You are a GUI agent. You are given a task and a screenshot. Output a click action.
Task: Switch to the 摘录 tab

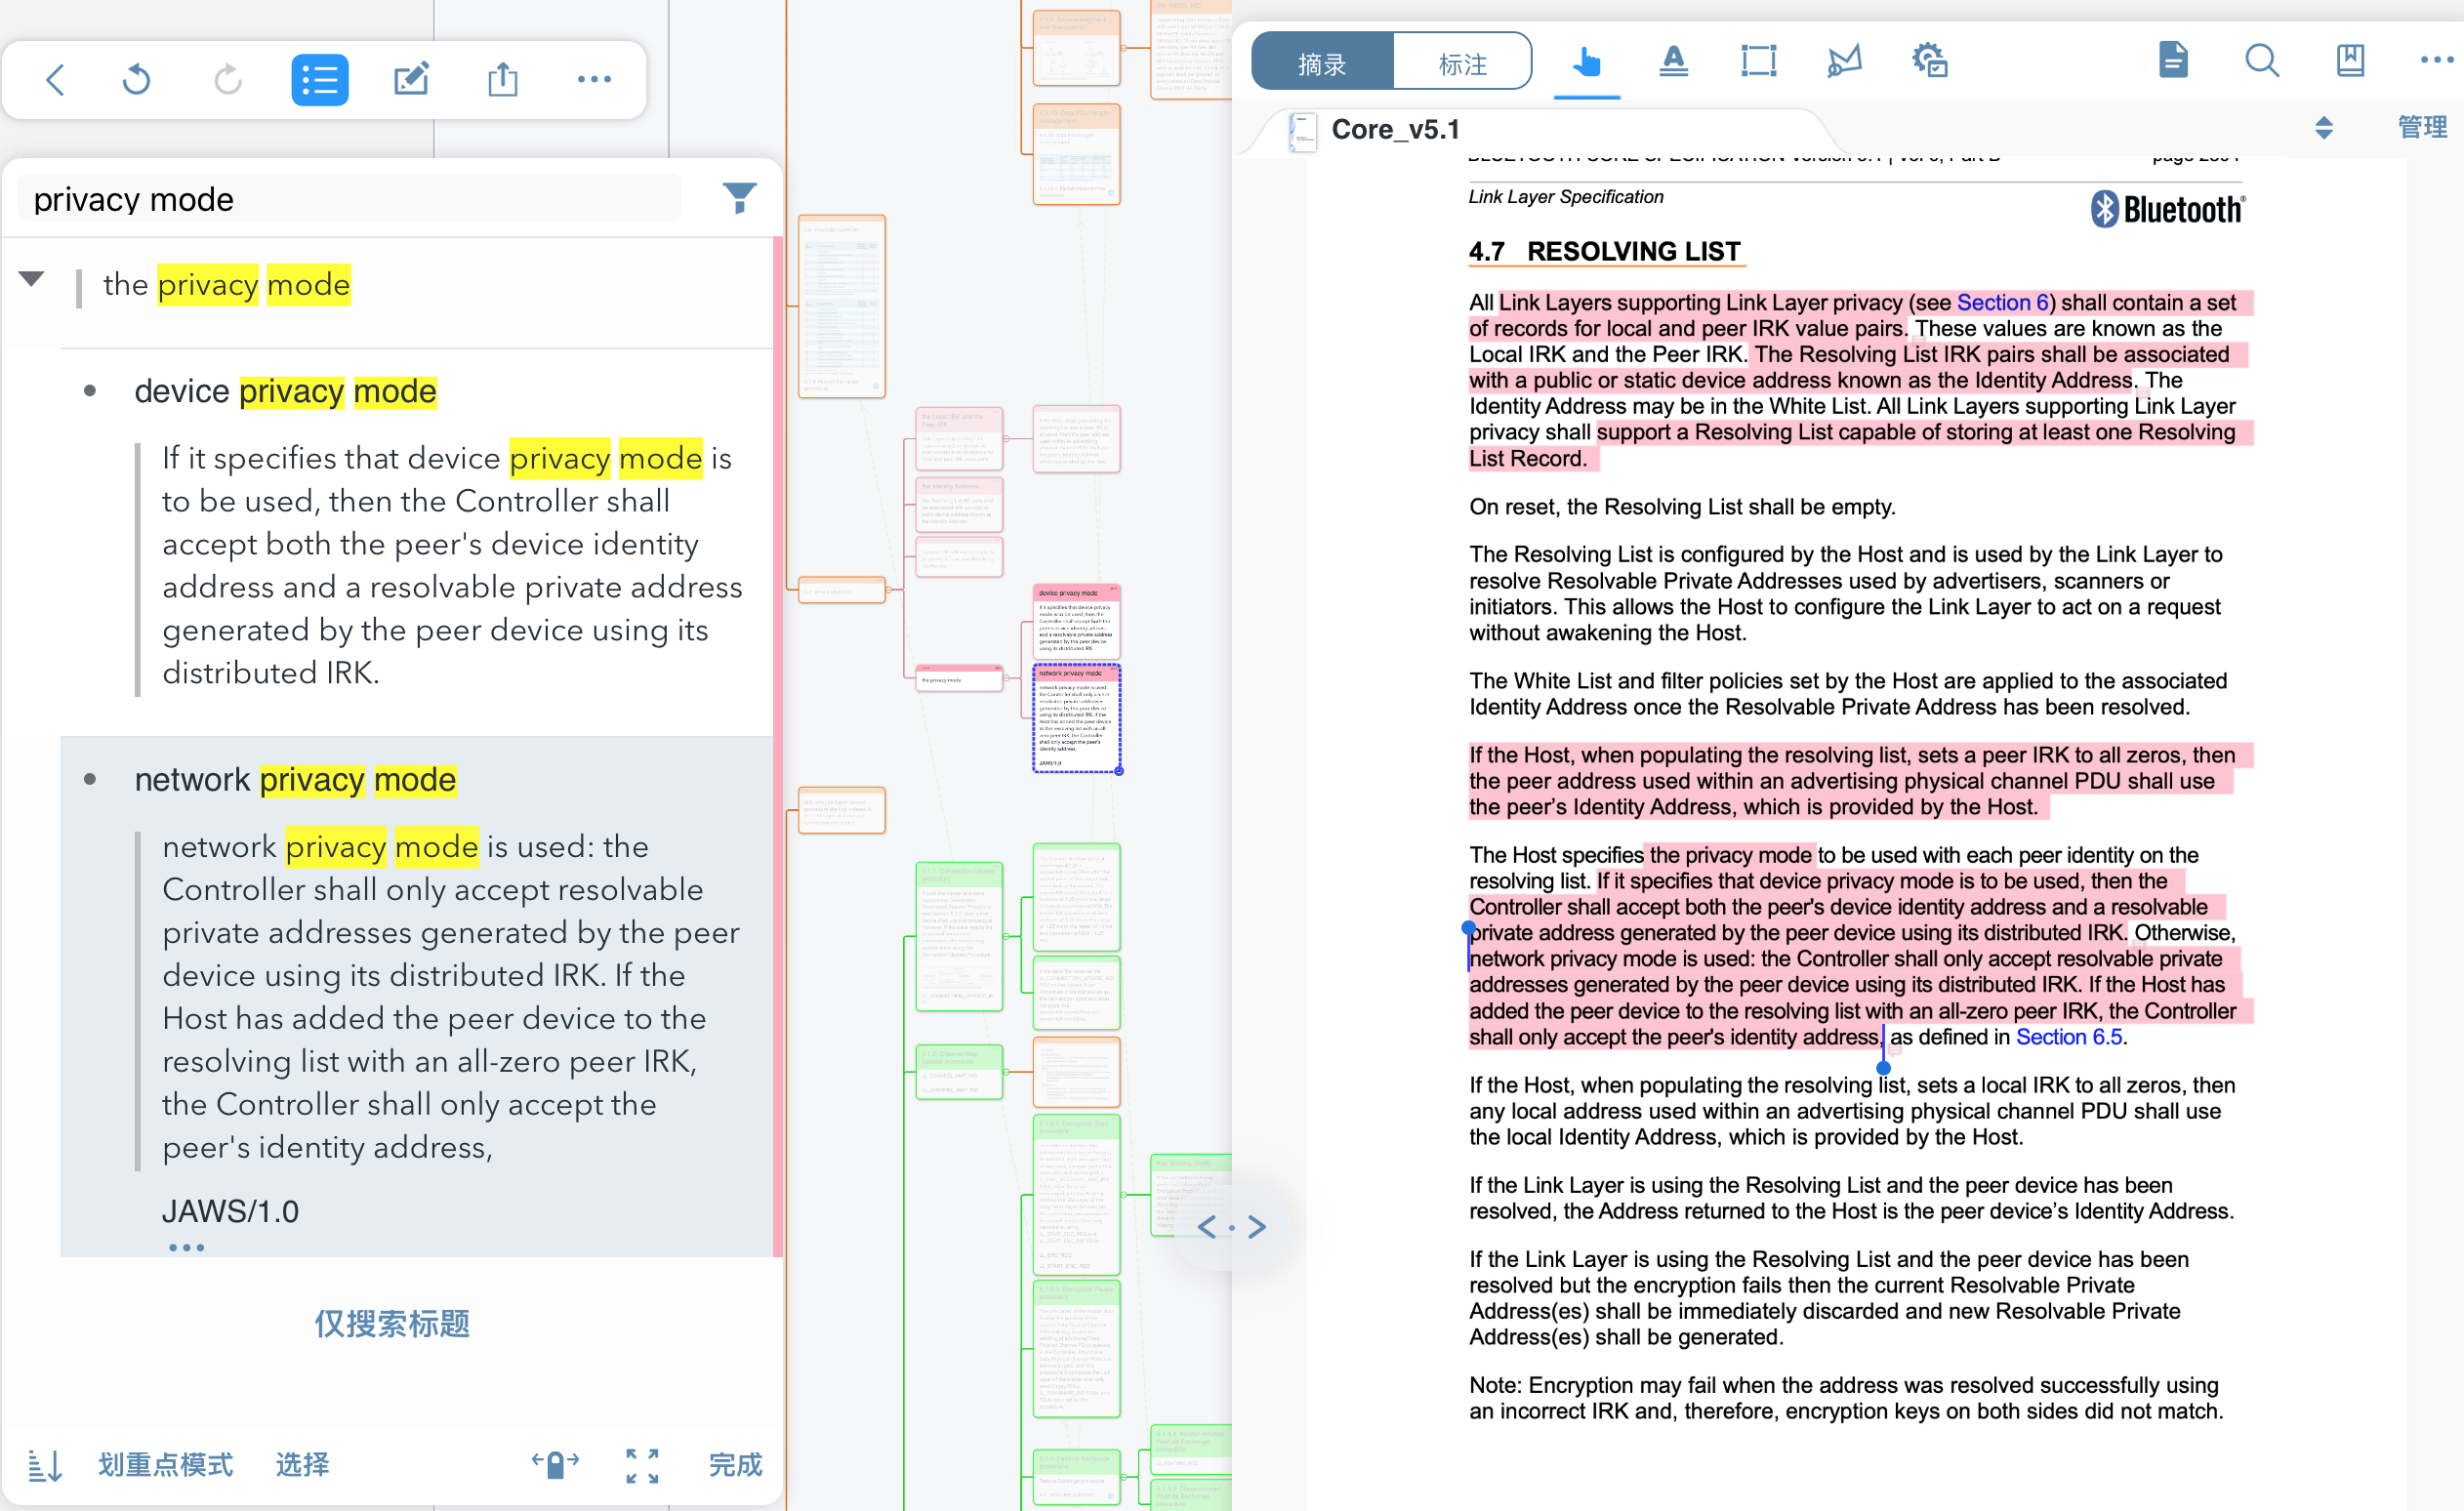click(x=1322, y=64)
